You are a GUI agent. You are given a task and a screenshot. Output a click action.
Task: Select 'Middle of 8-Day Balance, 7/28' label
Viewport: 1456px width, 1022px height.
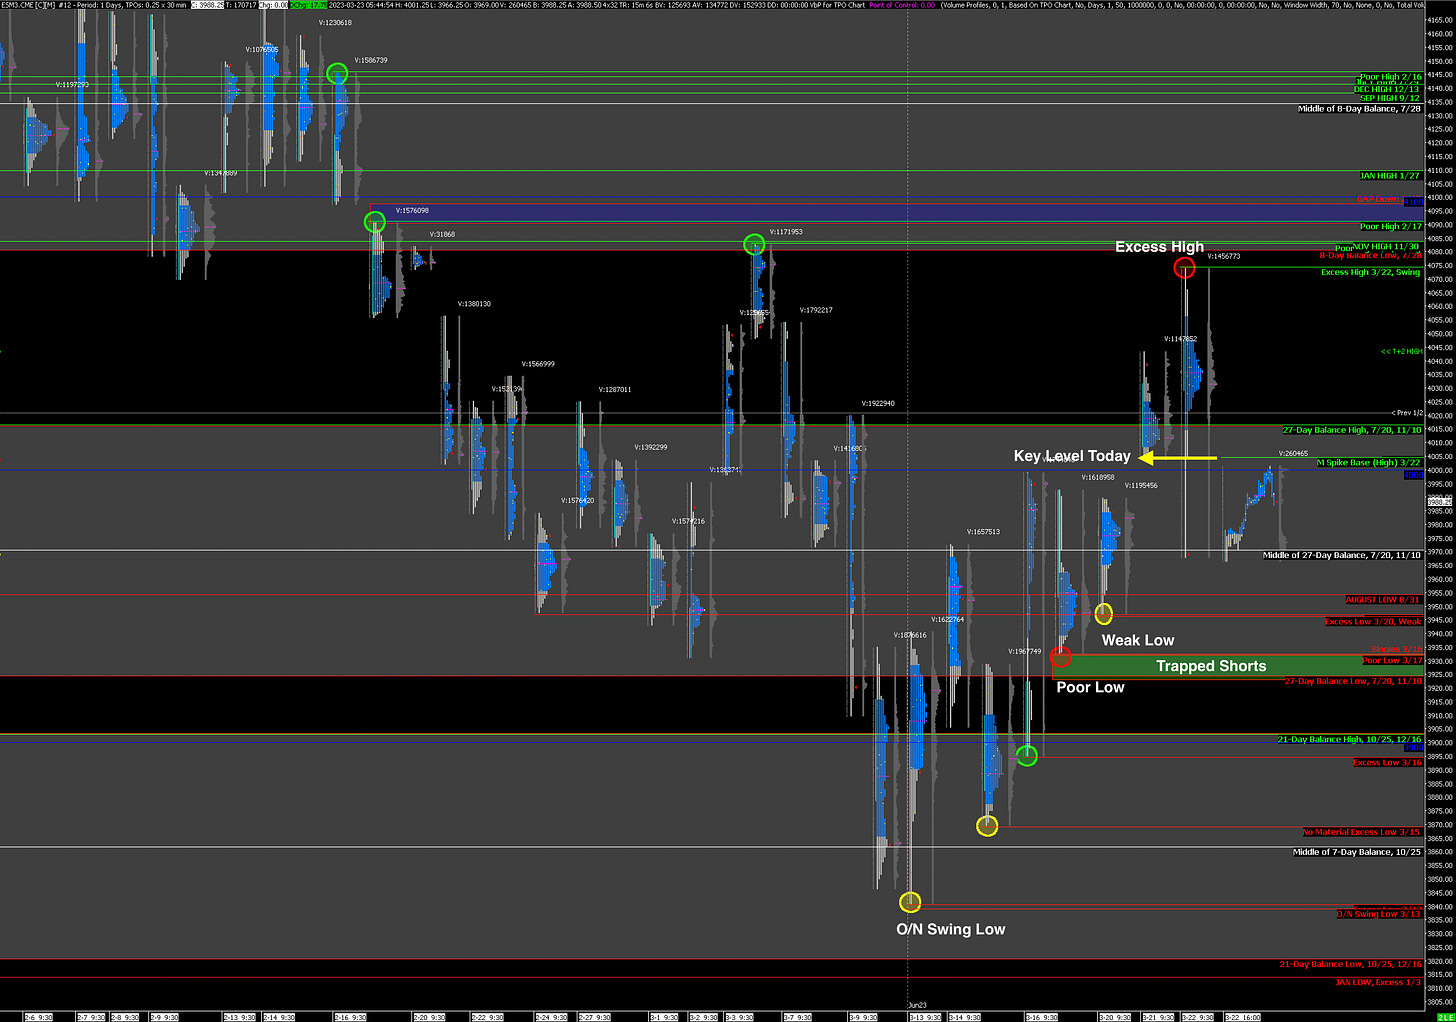click(1359, 109)
